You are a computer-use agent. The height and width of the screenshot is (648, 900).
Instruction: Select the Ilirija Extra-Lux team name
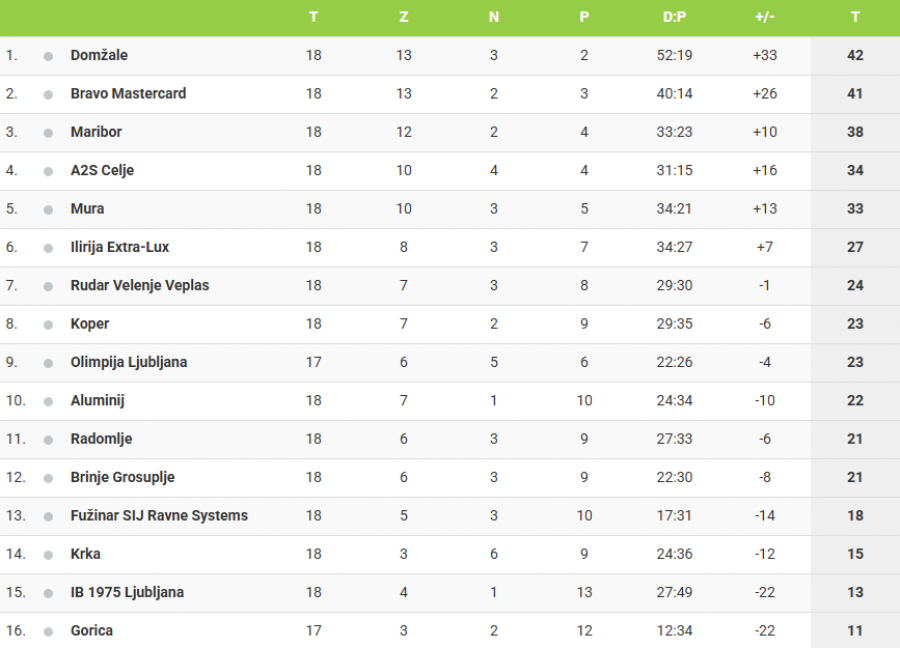[119, 247]
